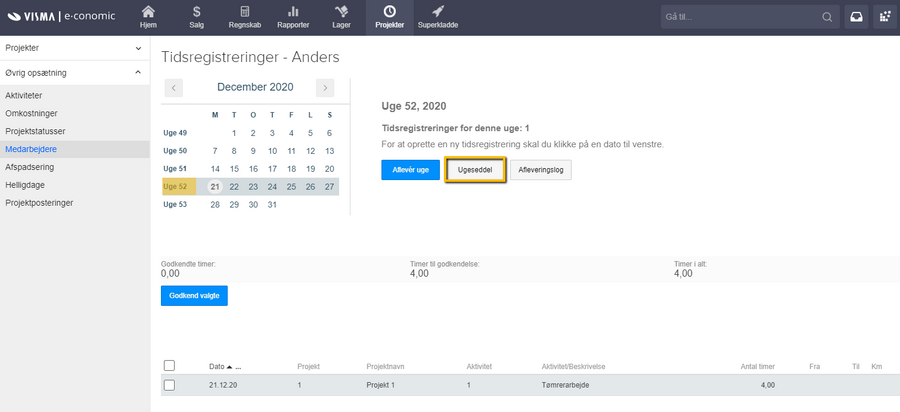Image resolution: width=900 pixels, height=412 pixels.
Task: Go to next month in calendar
Action: click(x=324, y=88)
